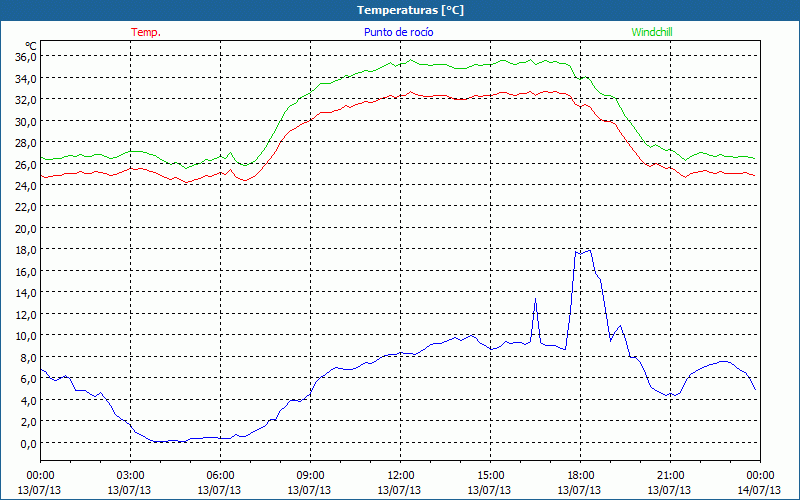This screenshot has width=800, height=500.
Task: Click the 8,0 y-axis value
Action: pos(28,357)
